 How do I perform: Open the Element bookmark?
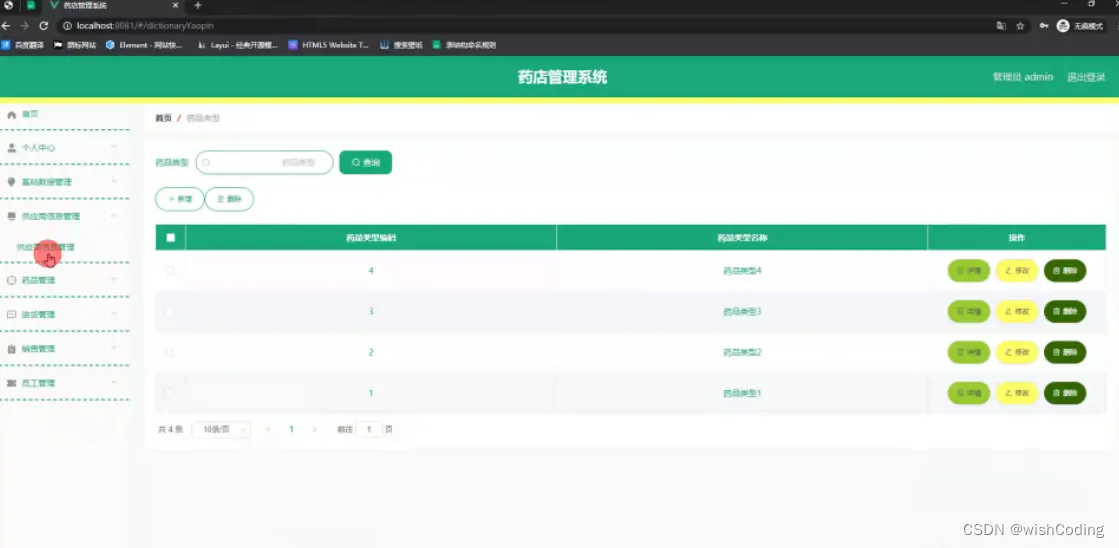tap(144, 45)
